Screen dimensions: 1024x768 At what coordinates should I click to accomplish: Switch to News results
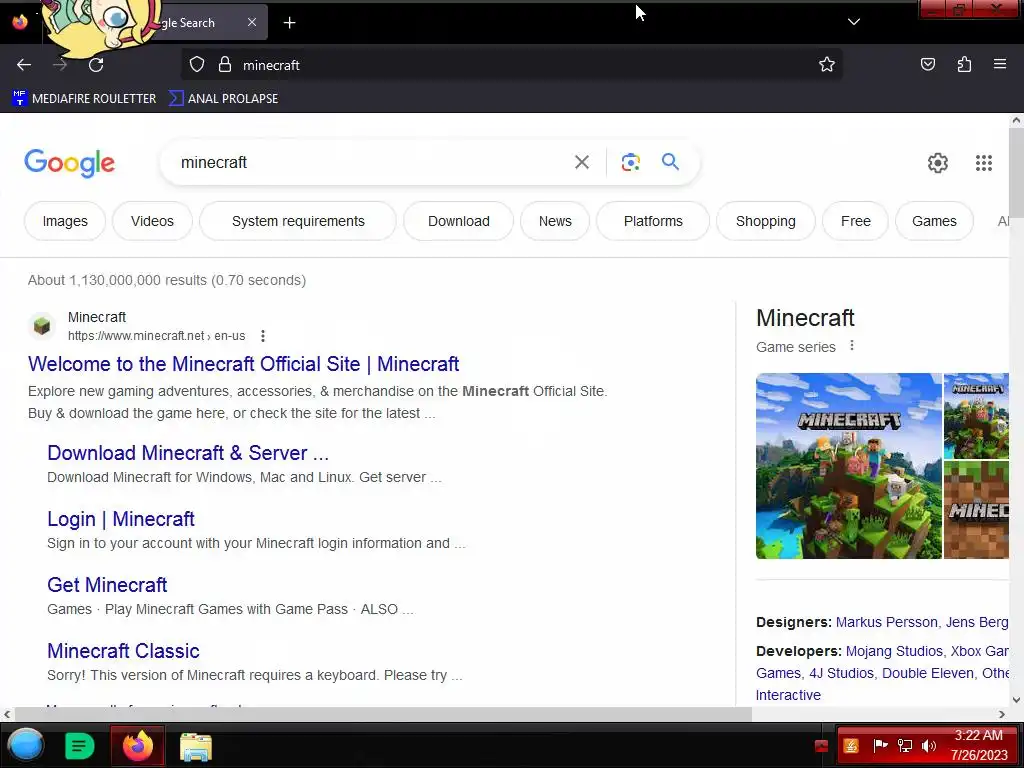click(x=555, y=221)
